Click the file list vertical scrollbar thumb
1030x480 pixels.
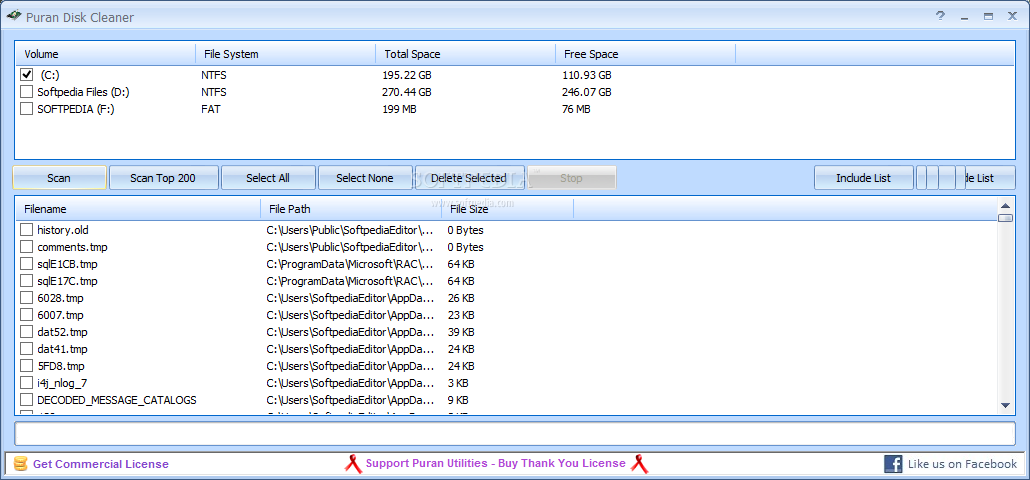[x=1005, y=218]
